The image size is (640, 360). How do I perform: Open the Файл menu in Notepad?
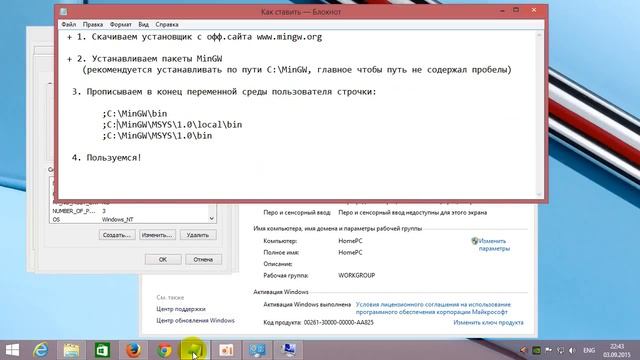pos(69,24)
